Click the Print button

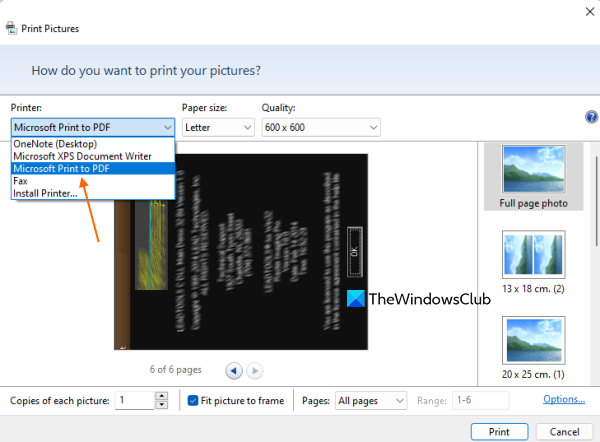coord(499,432)
